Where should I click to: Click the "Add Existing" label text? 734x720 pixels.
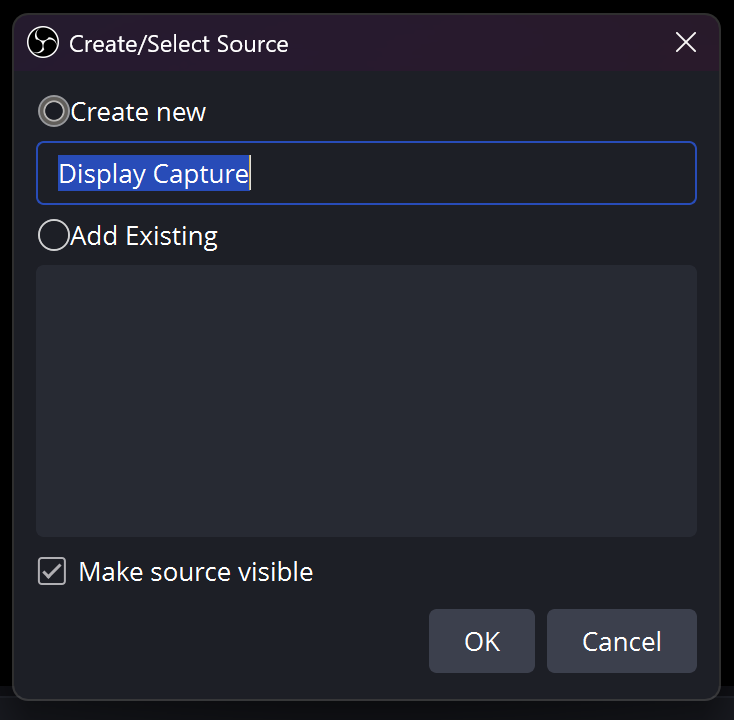[x=144, y=236]
